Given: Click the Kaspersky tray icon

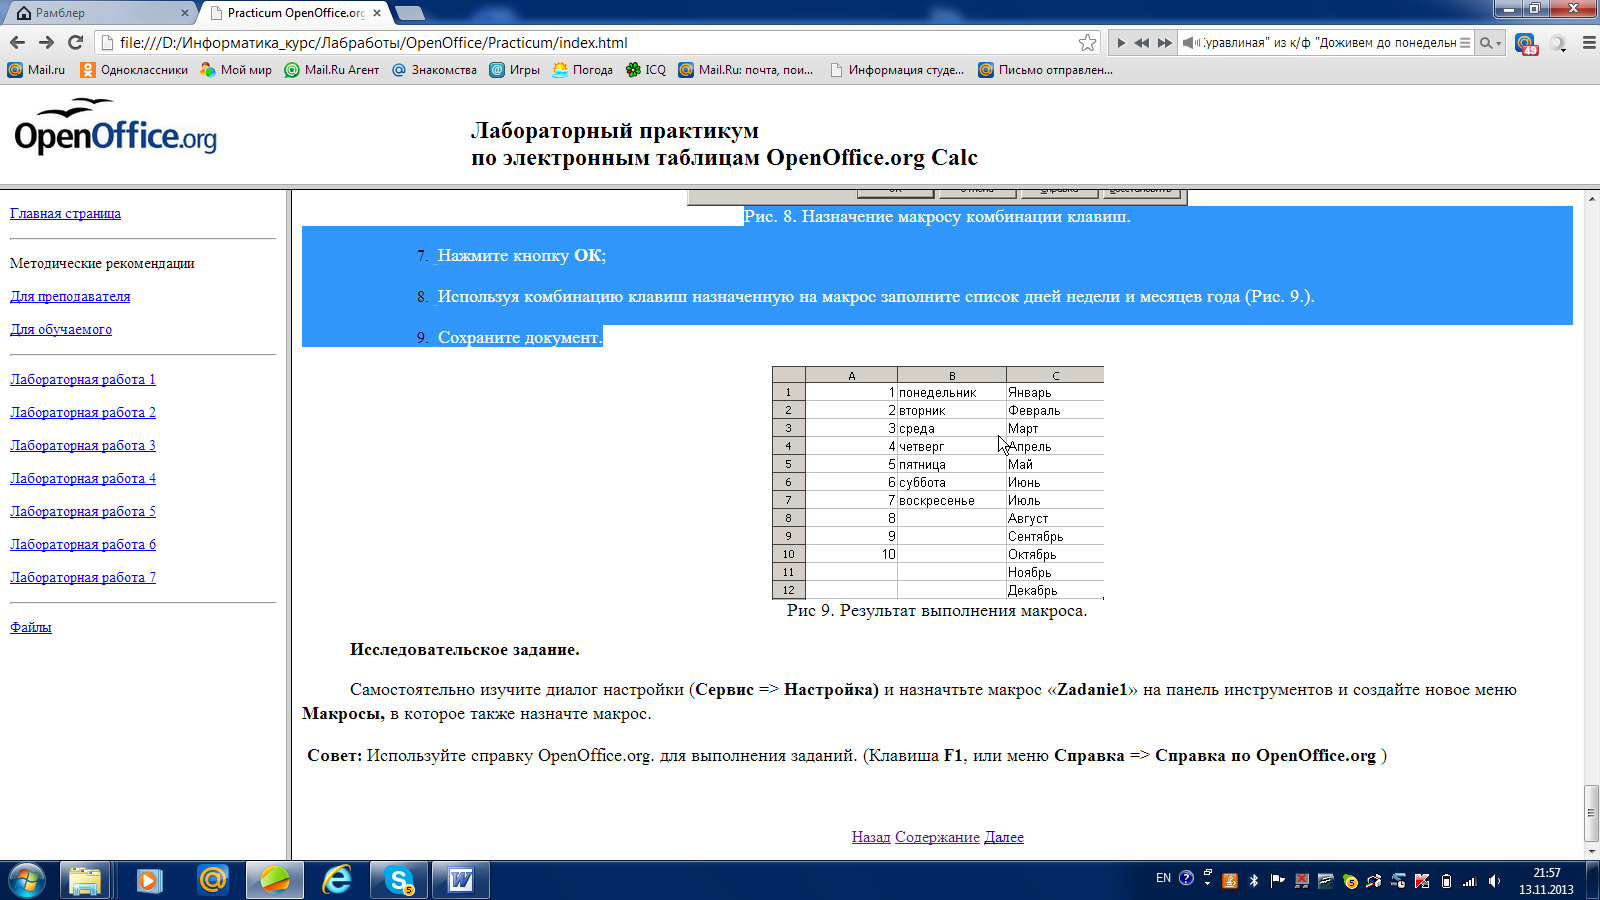Looking at the screenshot, I should [x=1421, y=881].
